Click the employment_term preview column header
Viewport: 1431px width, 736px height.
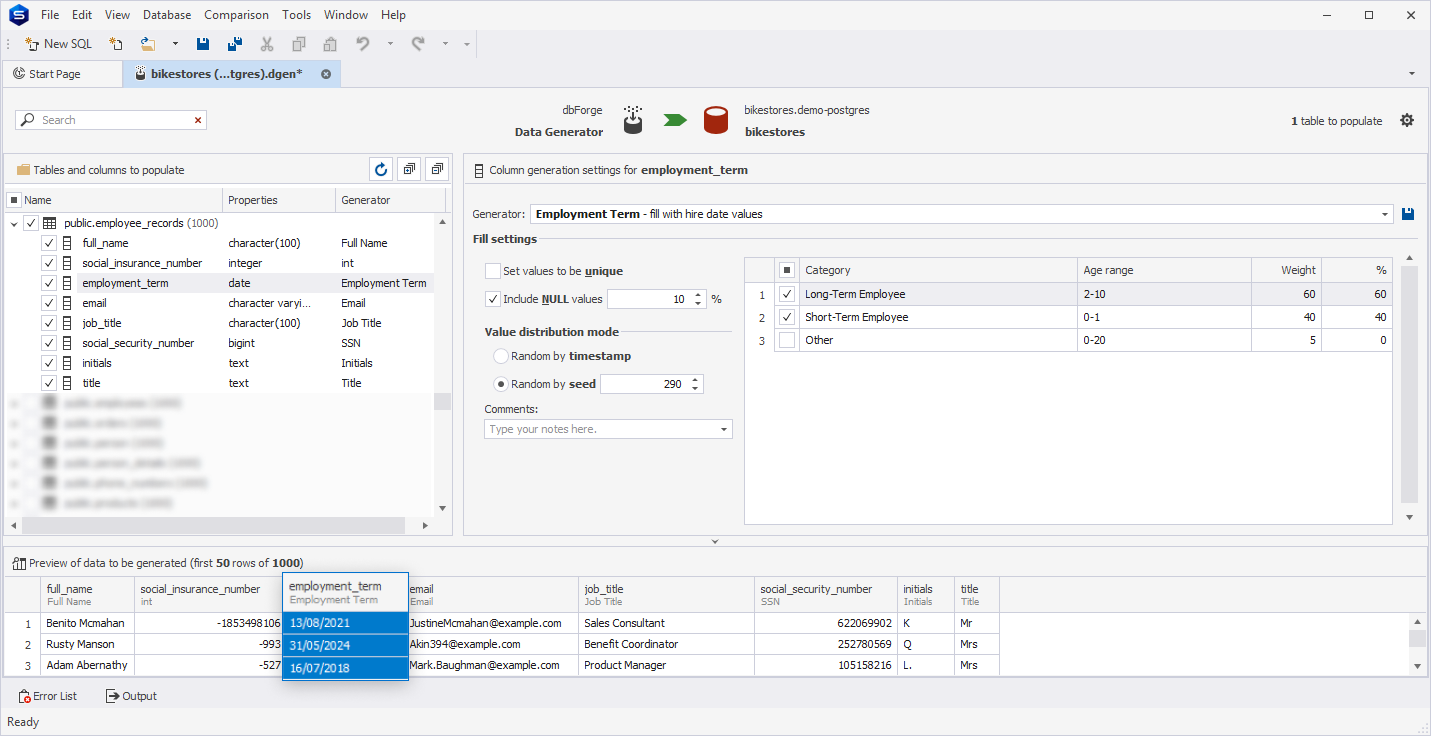pos(345,593)
